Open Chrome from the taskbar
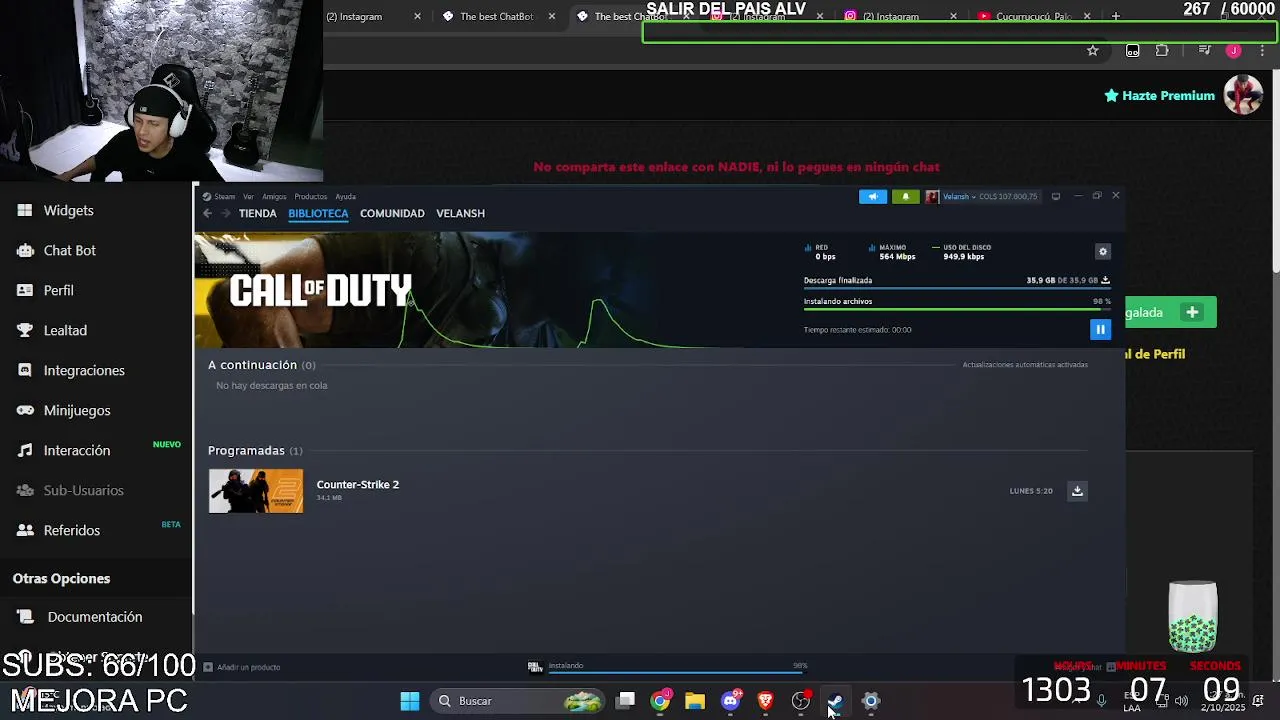Viewport: 1280px width, 720px height. click(660, 701)
